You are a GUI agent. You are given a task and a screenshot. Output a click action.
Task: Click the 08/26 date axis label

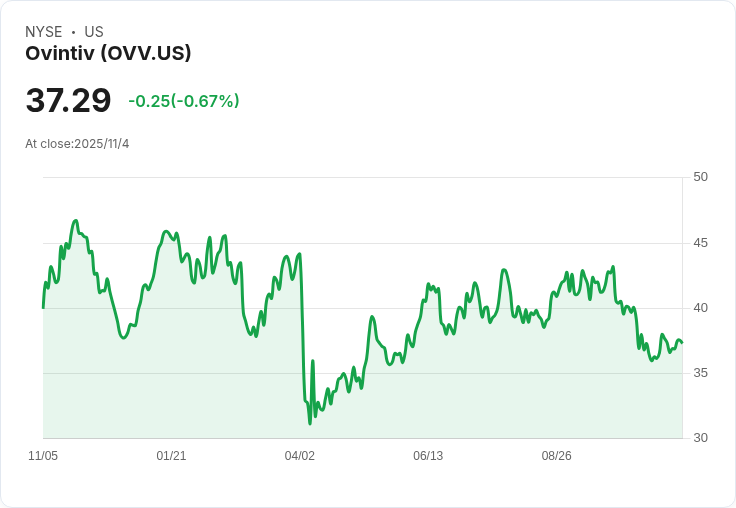pyautogui.click(x=557, y=456)
